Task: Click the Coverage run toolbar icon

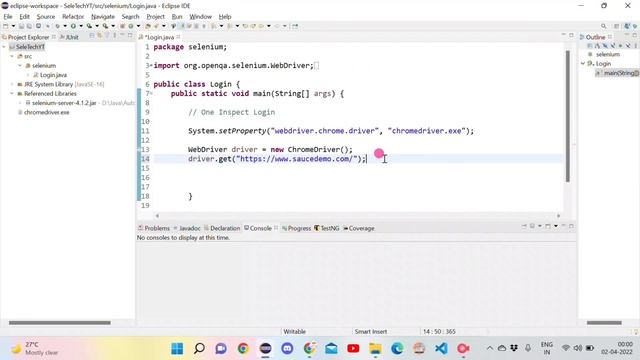Action: pyautogui.click(x=89, y=26)
